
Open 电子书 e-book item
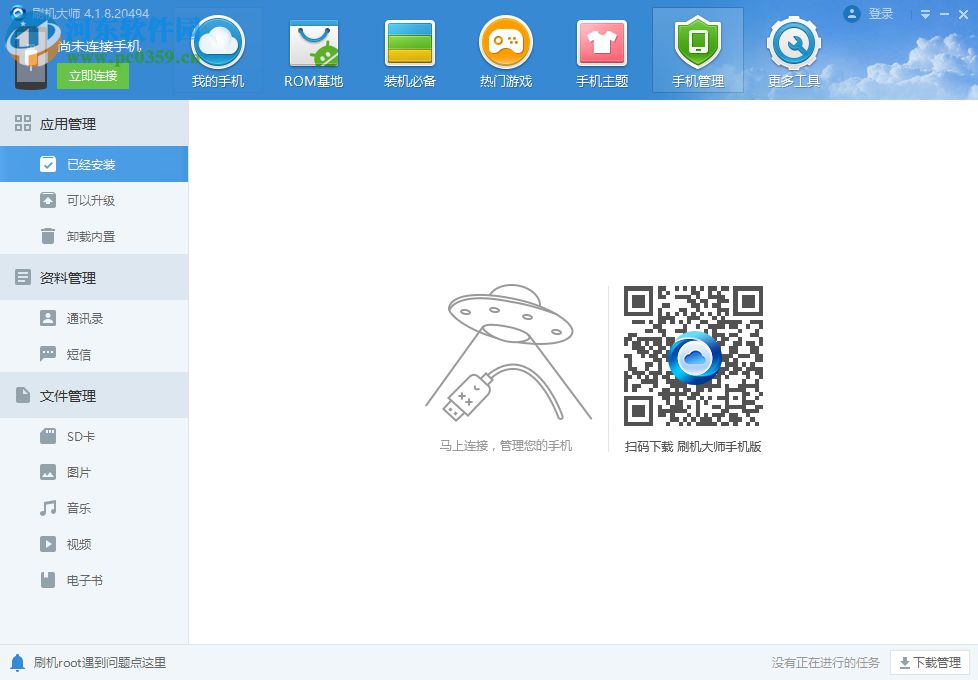coord(94,580)
